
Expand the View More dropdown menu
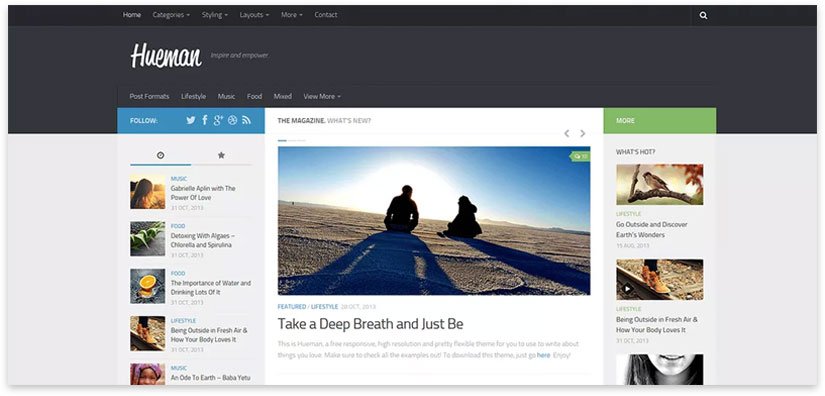pos(321,96)
